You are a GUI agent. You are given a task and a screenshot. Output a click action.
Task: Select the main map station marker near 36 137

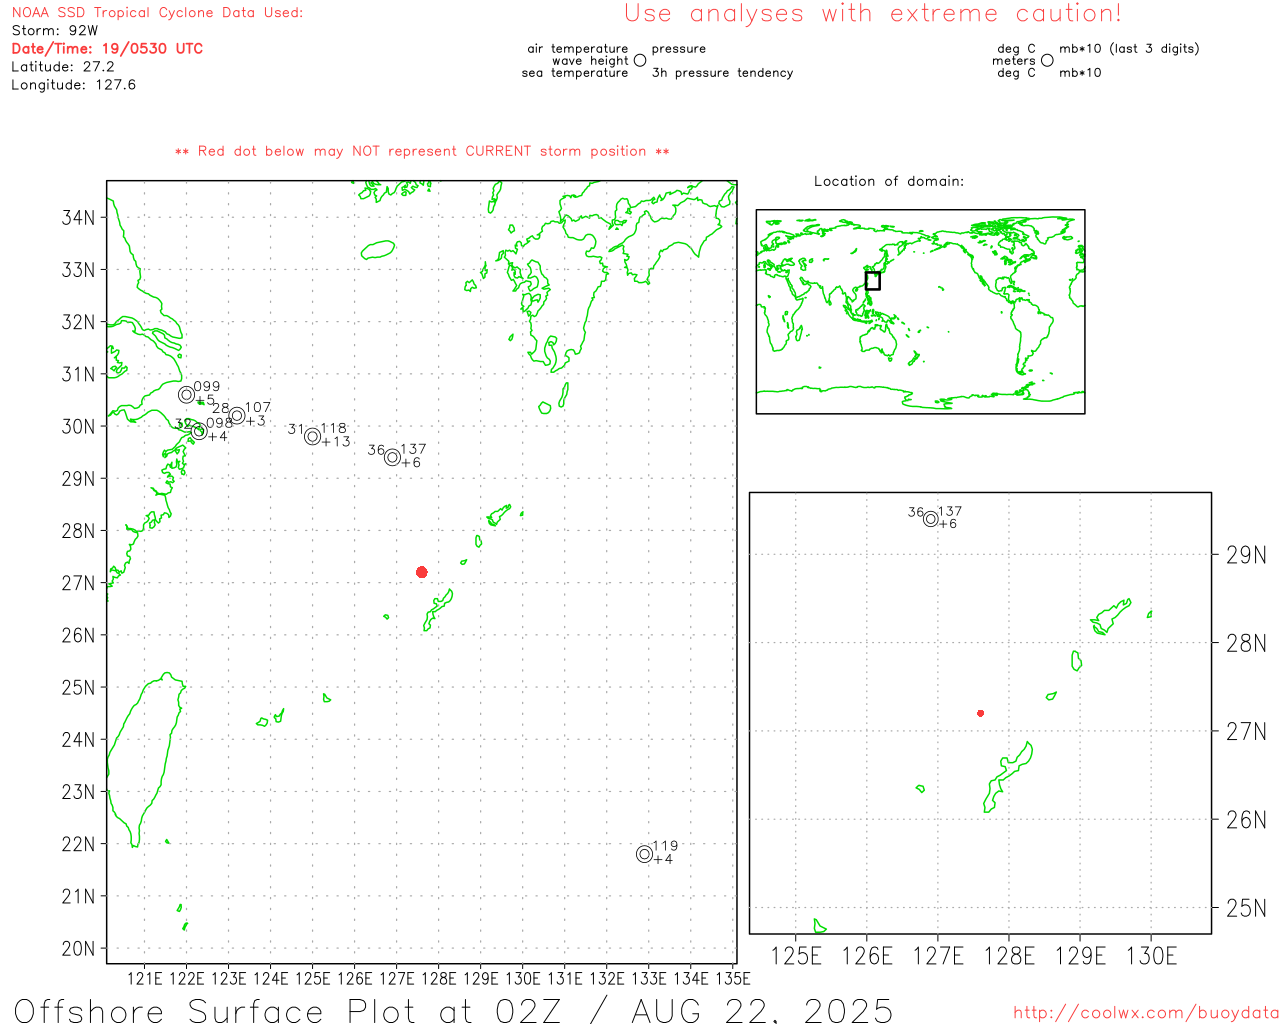(x=393, y=458)
